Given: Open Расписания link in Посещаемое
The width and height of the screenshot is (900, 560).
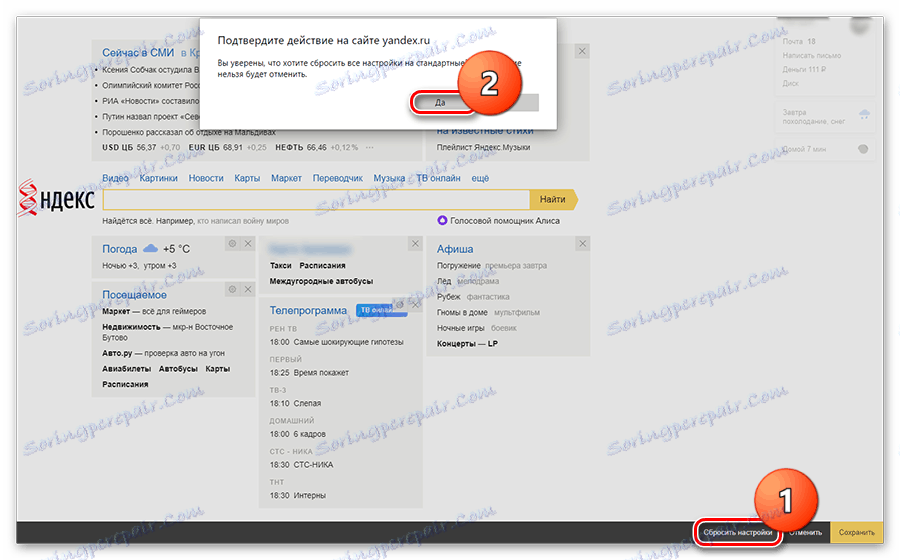Looking at the screenshot, I should [125, 384].
